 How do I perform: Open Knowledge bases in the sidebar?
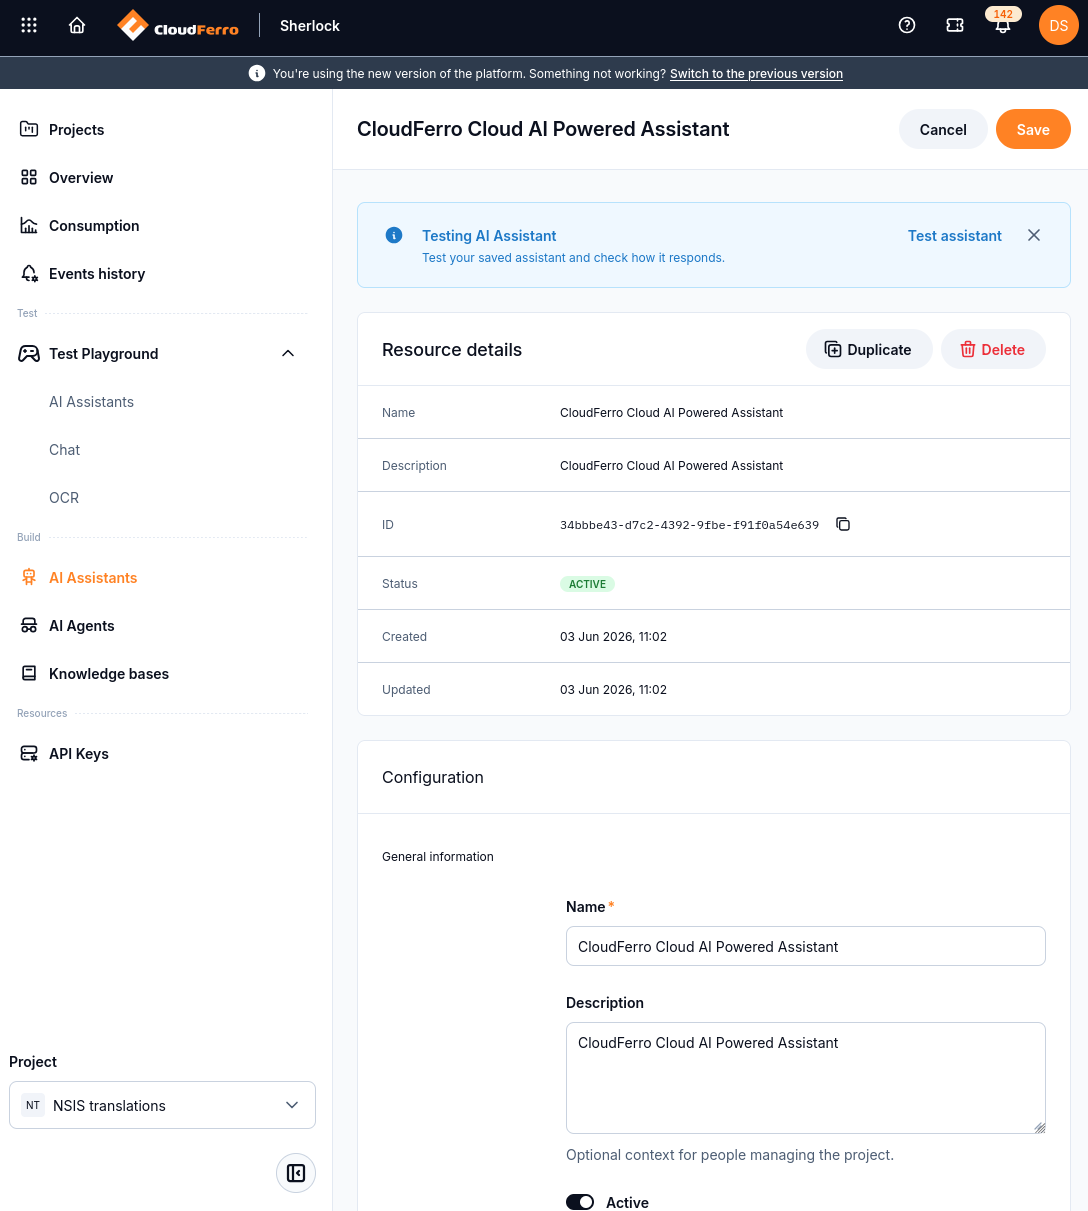[109, 673]
